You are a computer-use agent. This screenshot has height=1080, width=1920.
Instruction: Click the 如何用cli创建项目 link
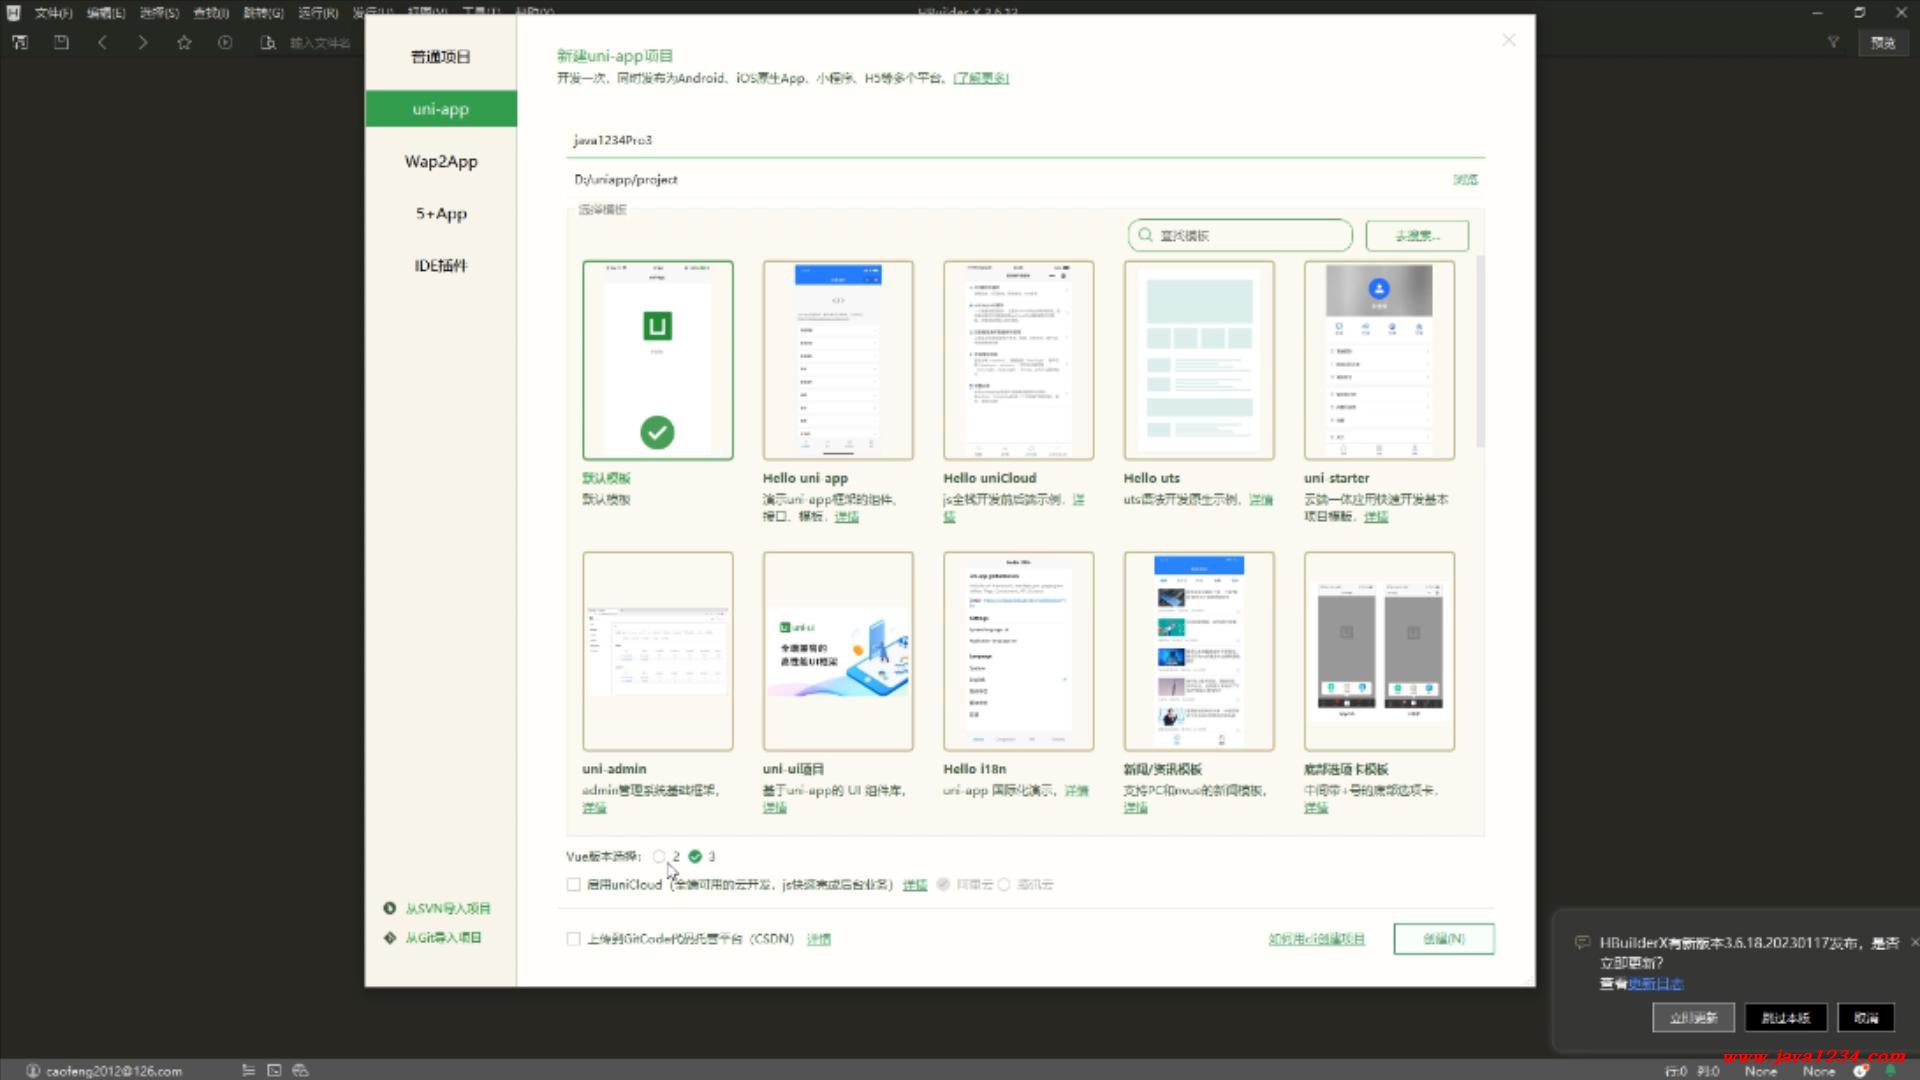tap(1316, 939)
